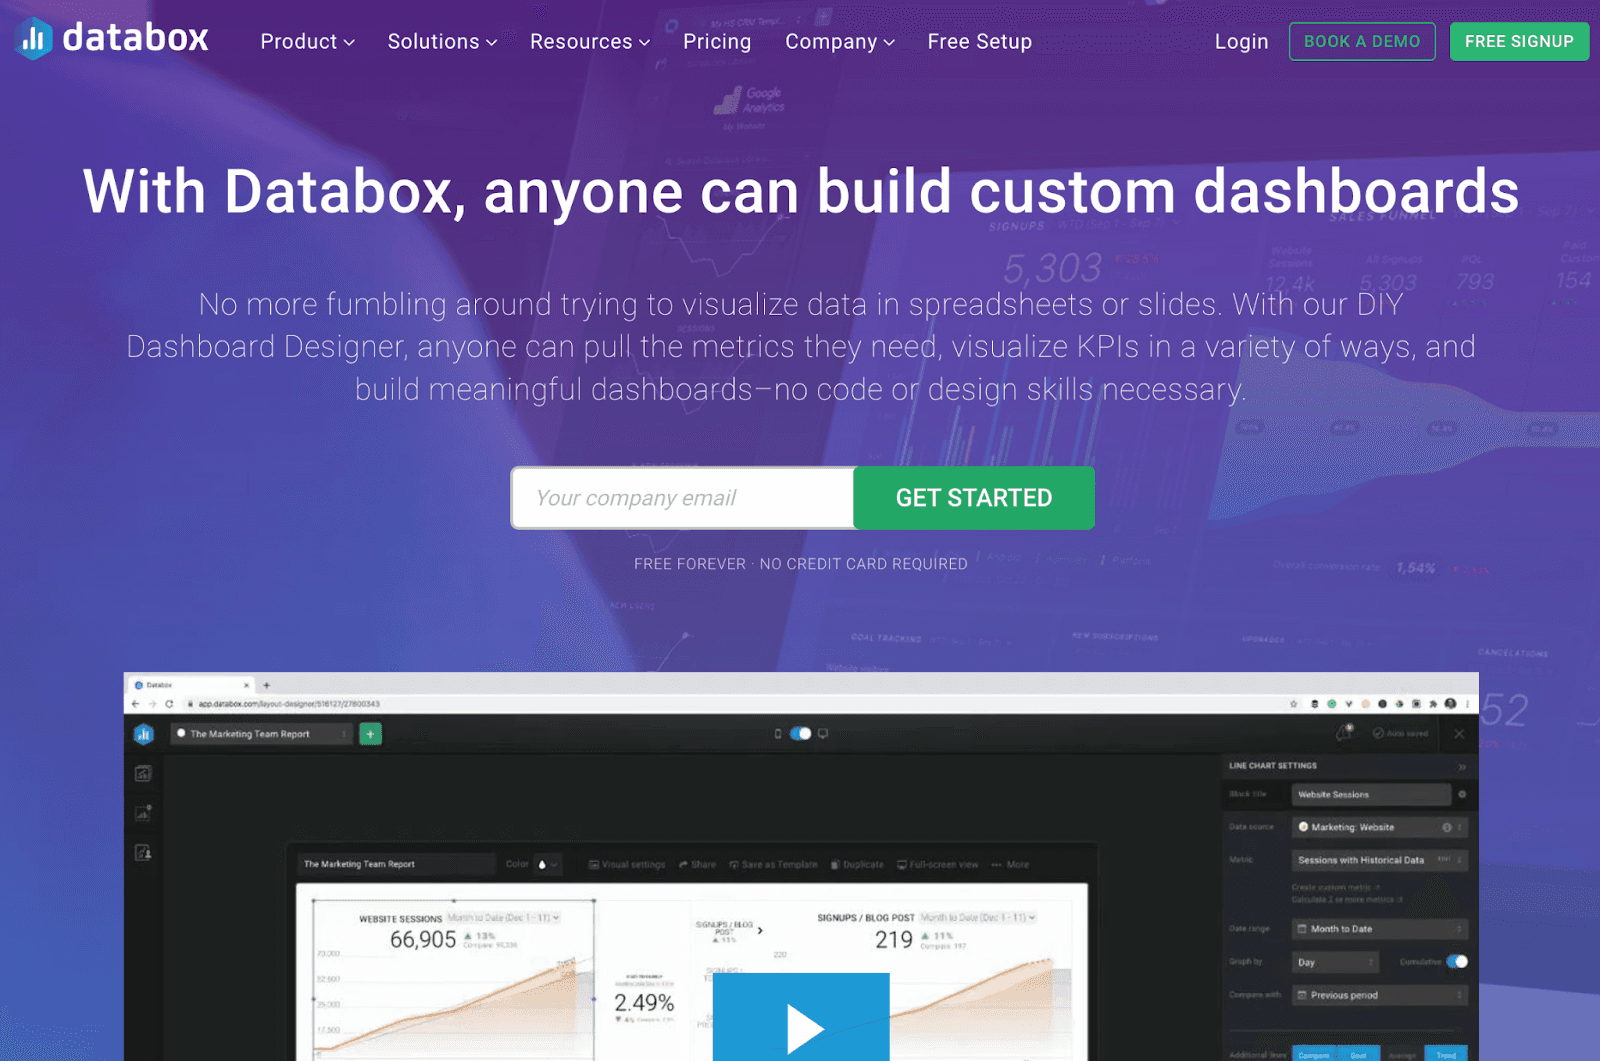The image size is (1600, 1061).
Task: Open the Color swatch picker
Action: coord(547,865)
